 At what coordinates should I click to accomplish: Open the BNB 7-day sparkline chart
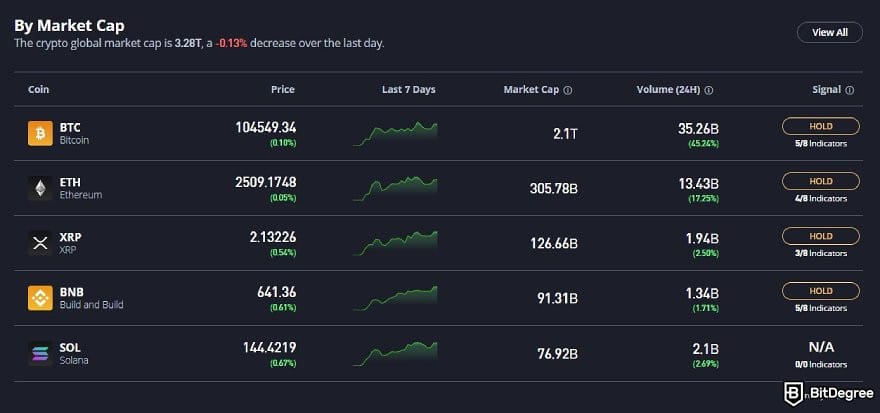(x=395, y=298)
